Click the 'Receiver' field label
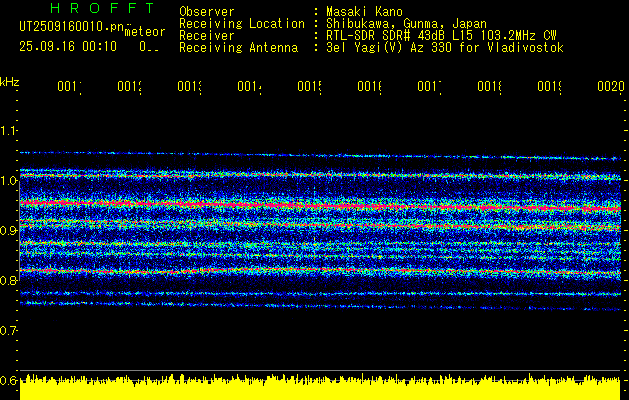This screenshot has width=629, height=400. pyautogui.click(x=207, y=36)
